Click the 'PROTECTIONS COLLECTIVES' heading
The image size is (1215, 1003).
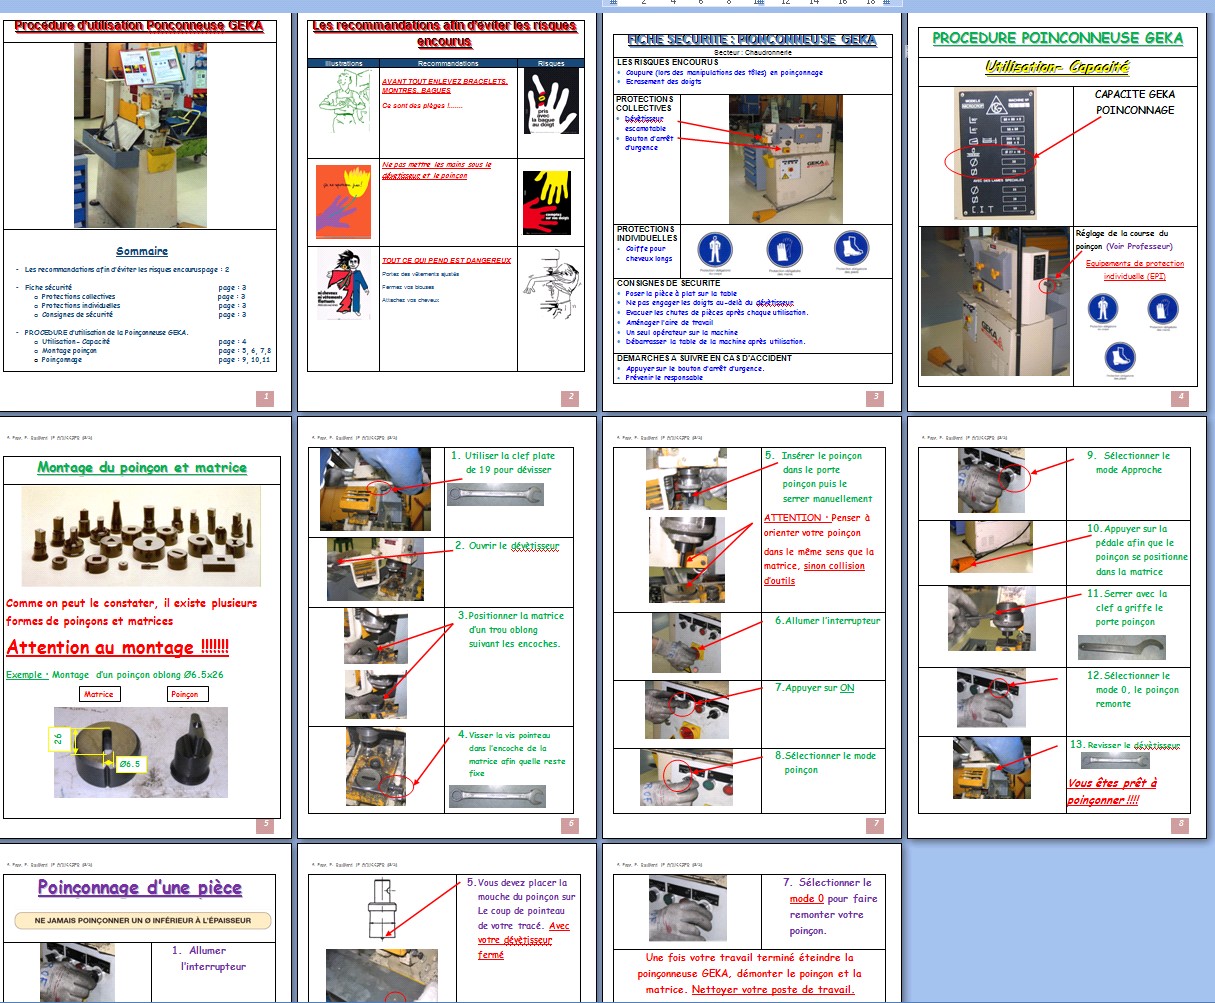(645, 103)
